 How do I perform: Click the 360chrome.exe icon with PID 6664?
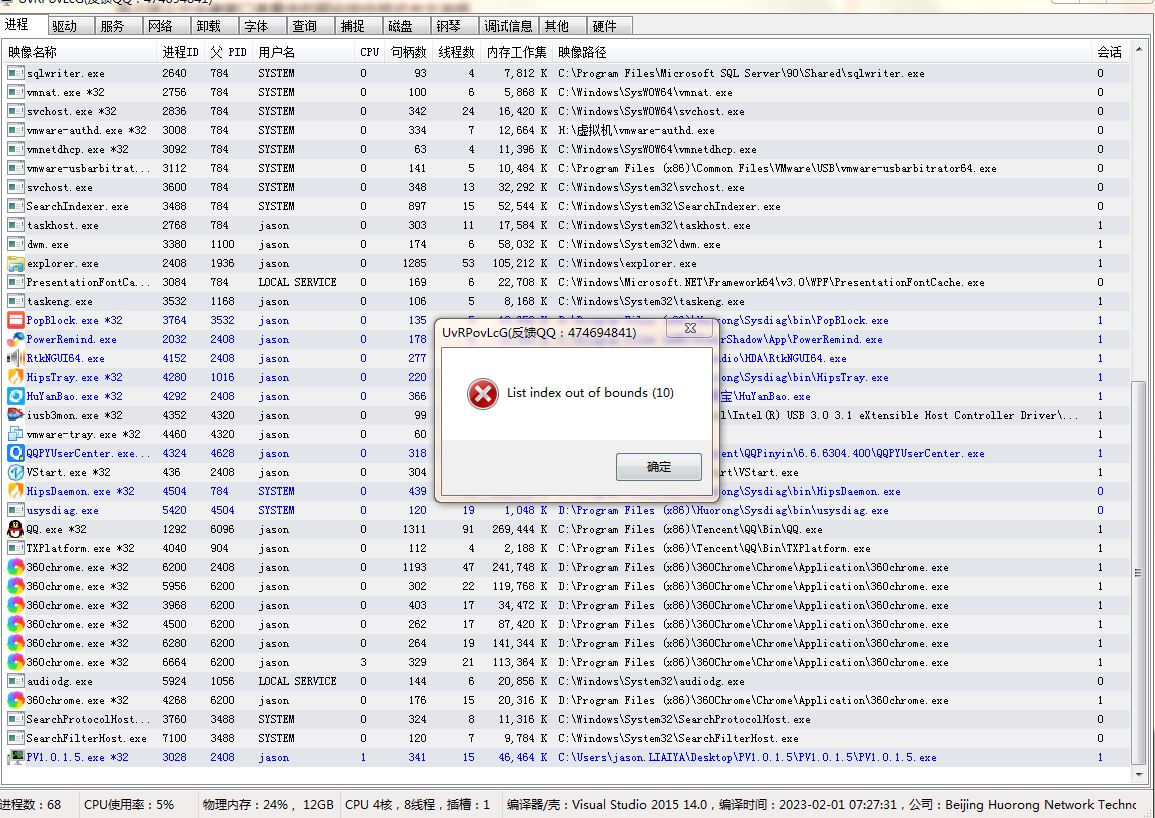15,662
